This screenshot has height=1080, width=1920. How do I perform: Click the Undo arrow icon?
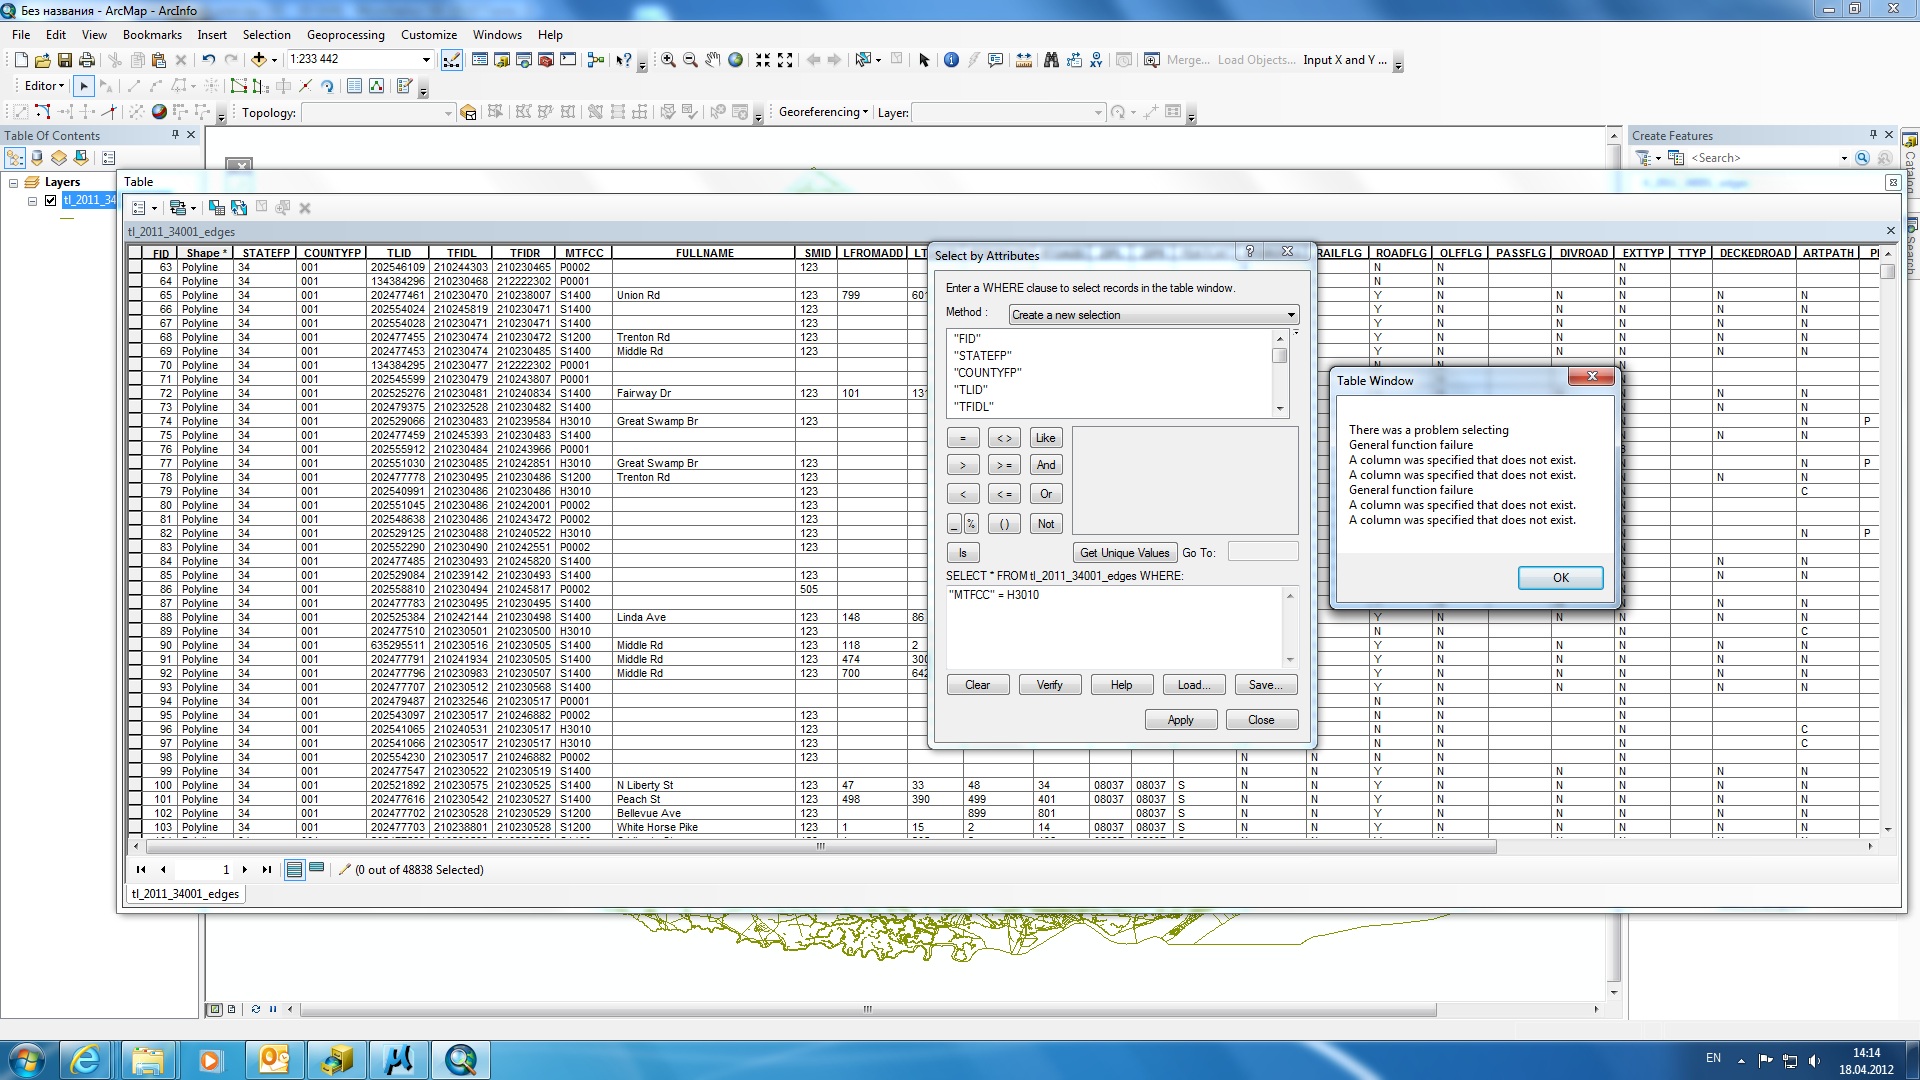coord(208,60)
